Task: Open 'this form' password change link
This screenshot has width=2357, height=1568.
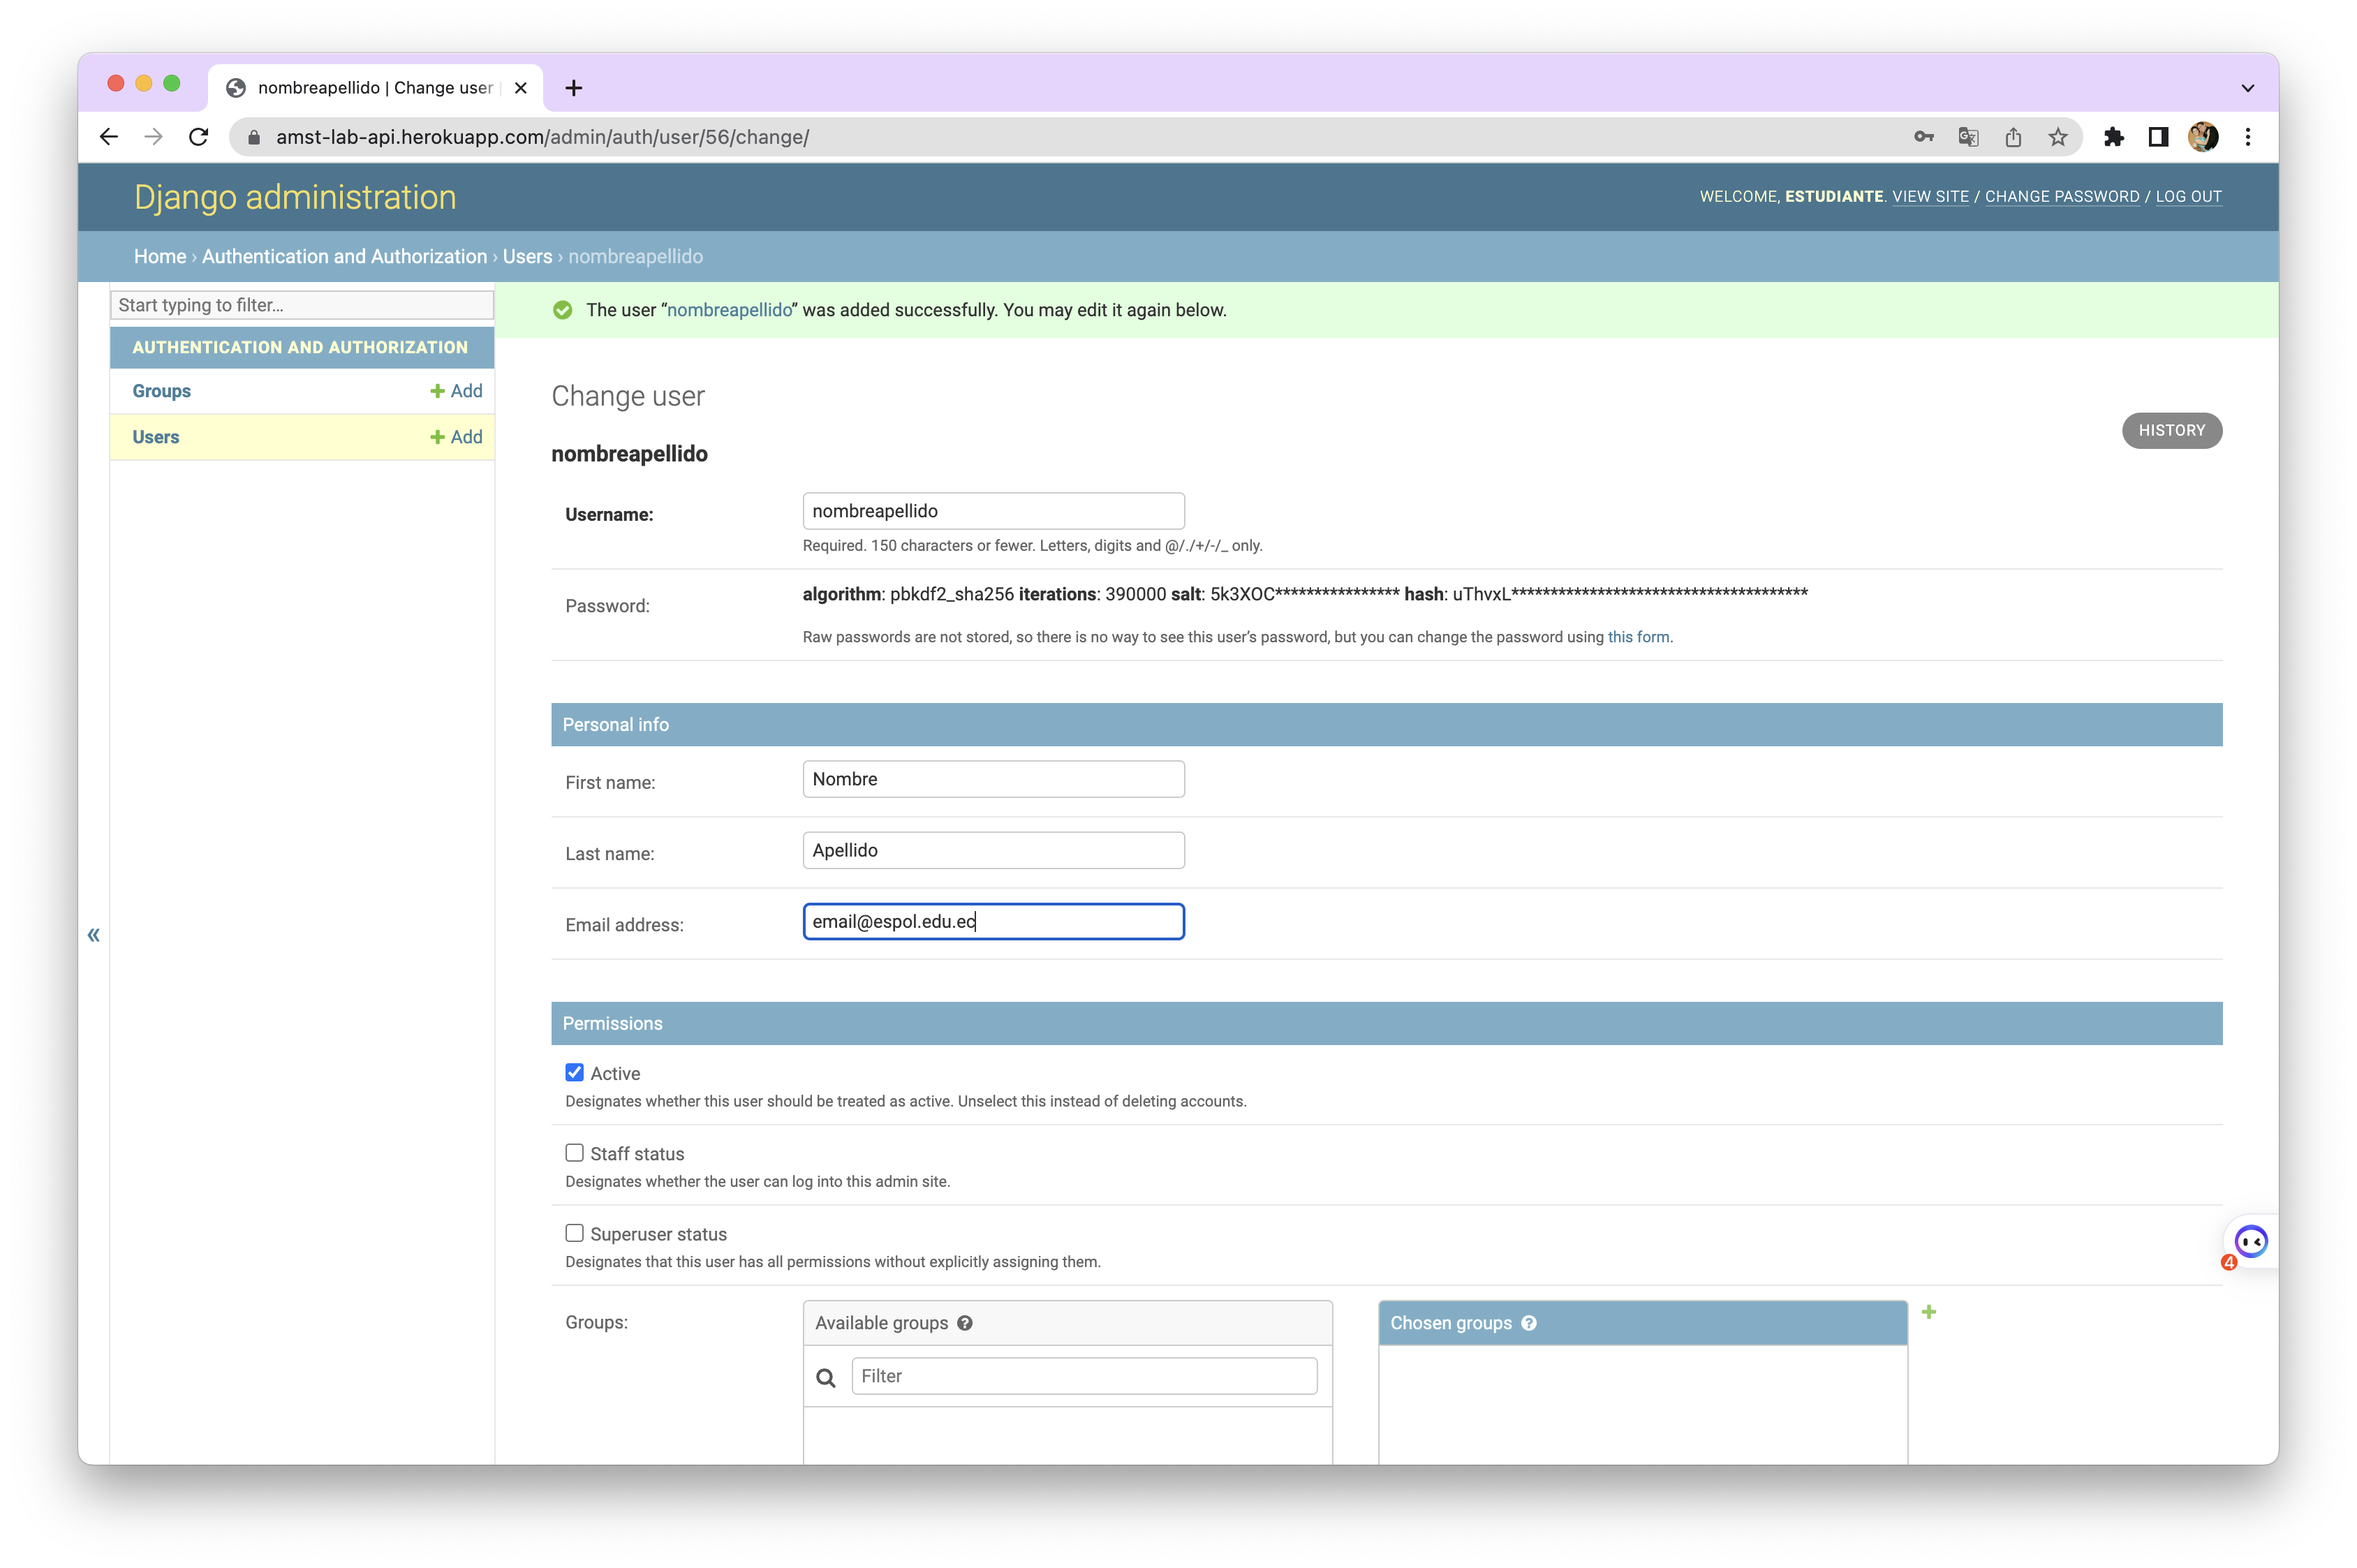Action: (x=1638, y=637)
